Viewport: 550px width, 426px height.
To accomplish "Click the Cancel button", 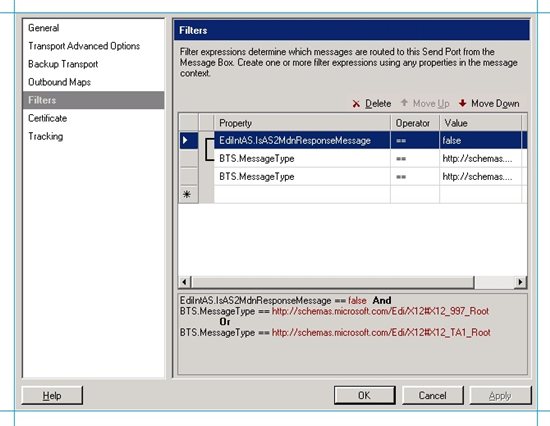I will [x=432, y=395].
